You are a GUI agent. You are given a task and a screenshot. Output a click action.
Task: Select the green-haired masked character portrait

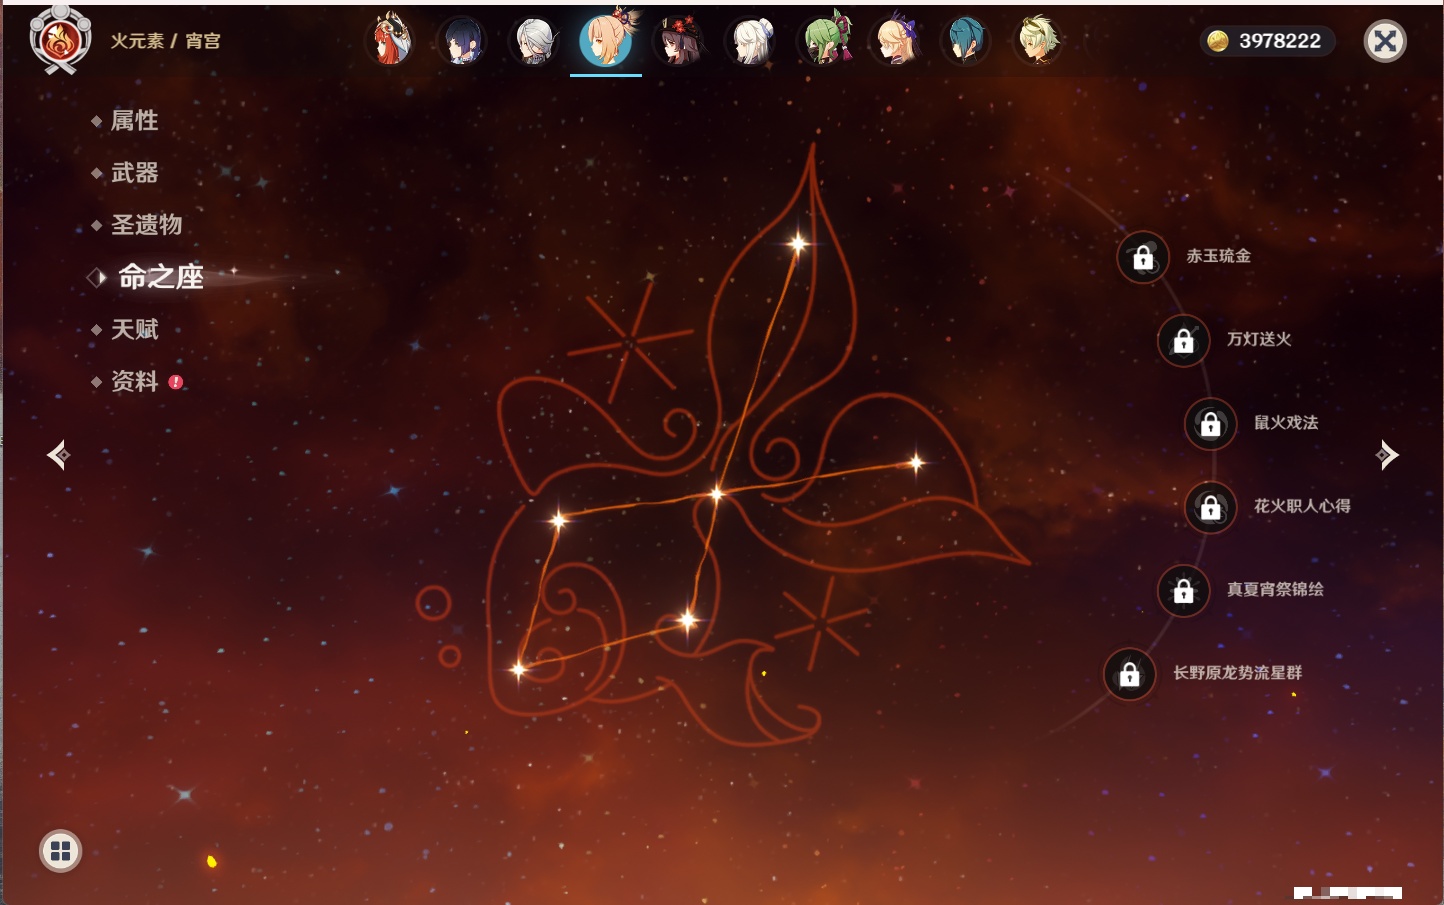(x=825, y=41)
